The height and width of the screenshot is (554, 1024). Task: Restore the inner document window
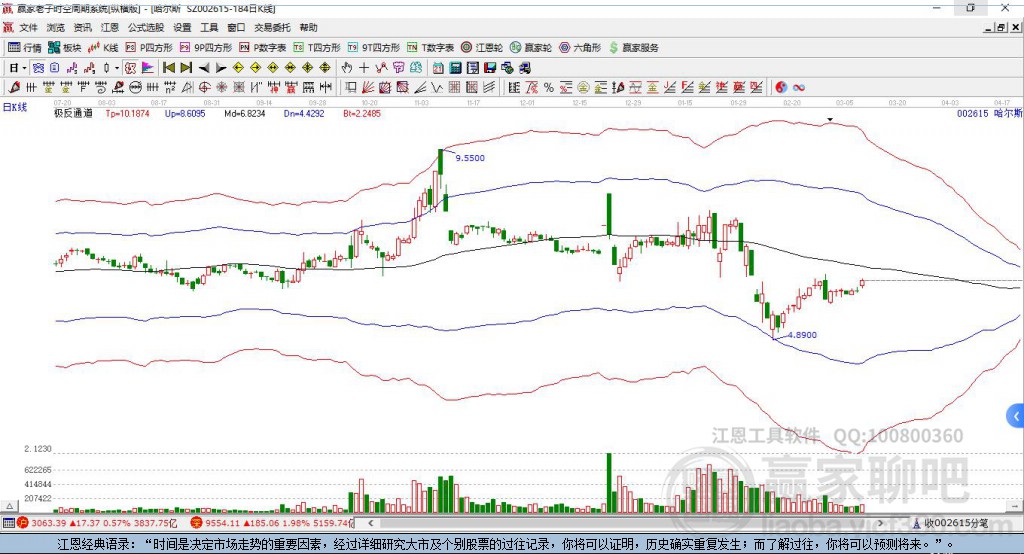point(1001,27)
